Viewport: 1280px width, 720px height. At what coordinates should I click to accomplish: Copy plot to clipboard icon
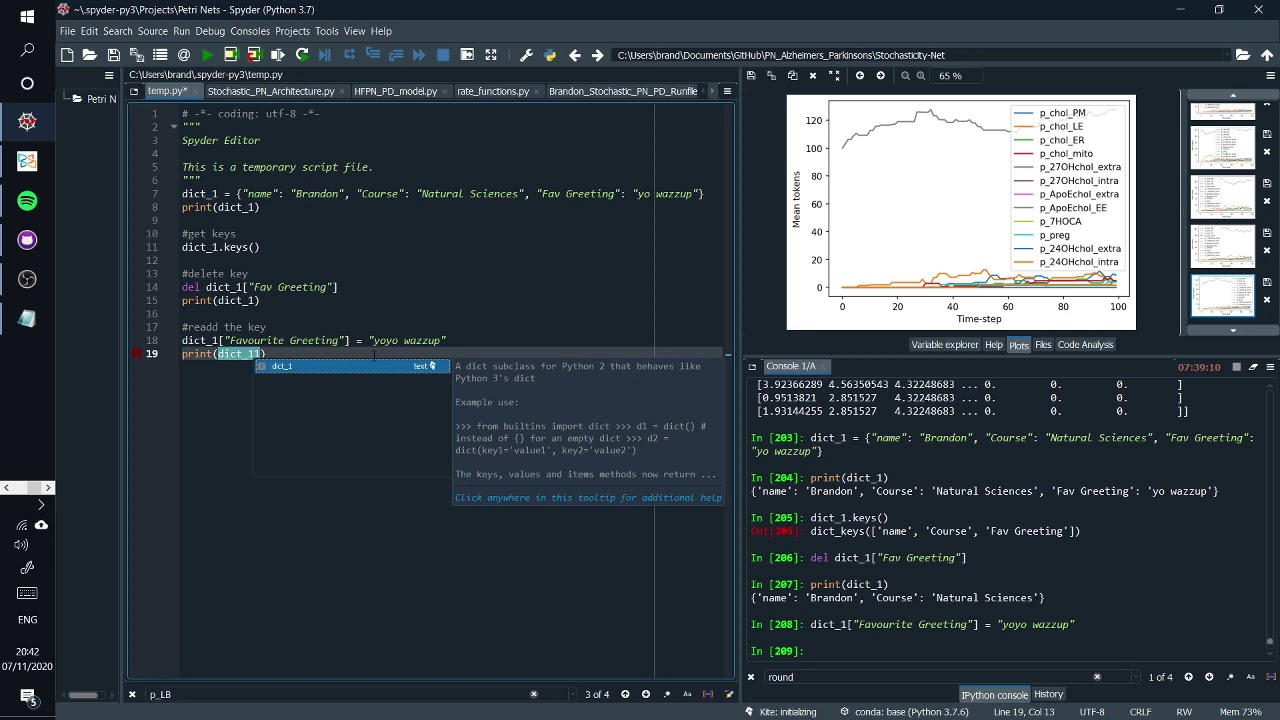pos(792,76)
